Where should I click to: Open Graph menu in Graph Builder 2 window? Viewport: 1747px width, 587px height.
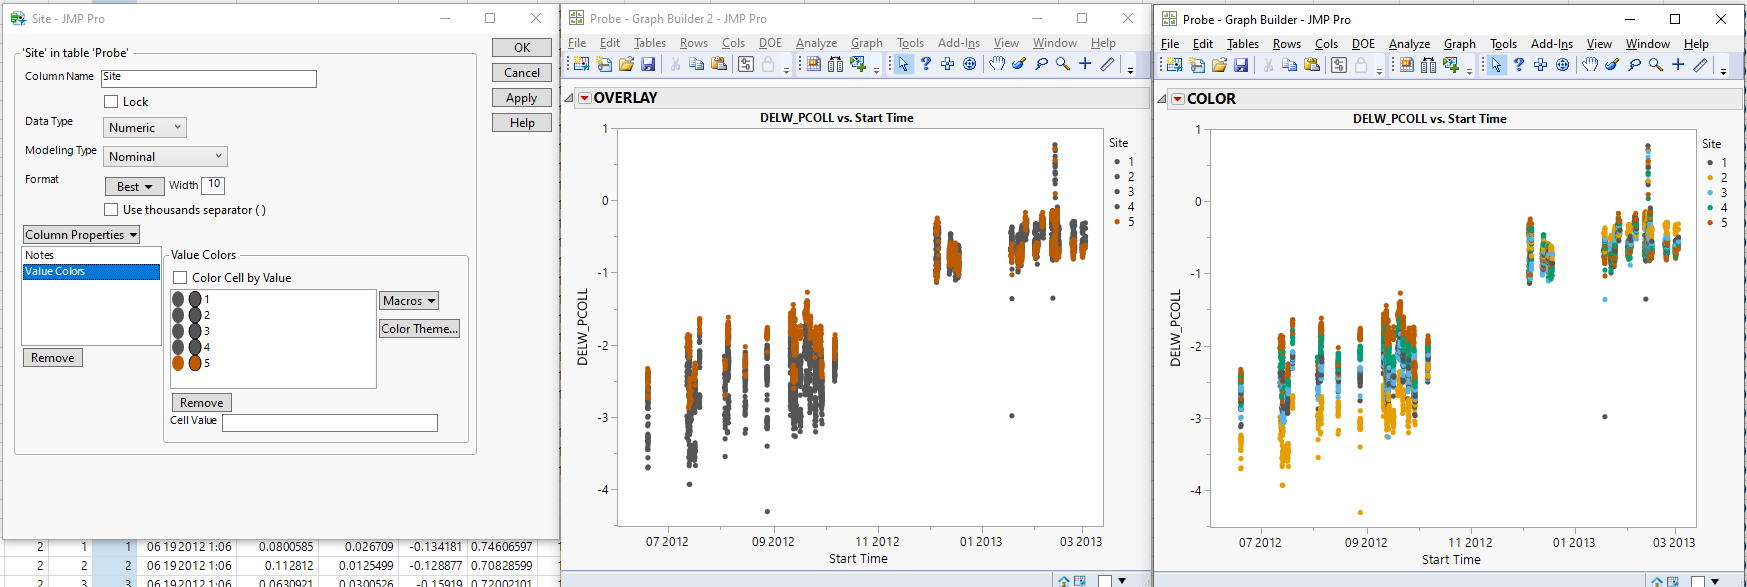tap(867, 43)
